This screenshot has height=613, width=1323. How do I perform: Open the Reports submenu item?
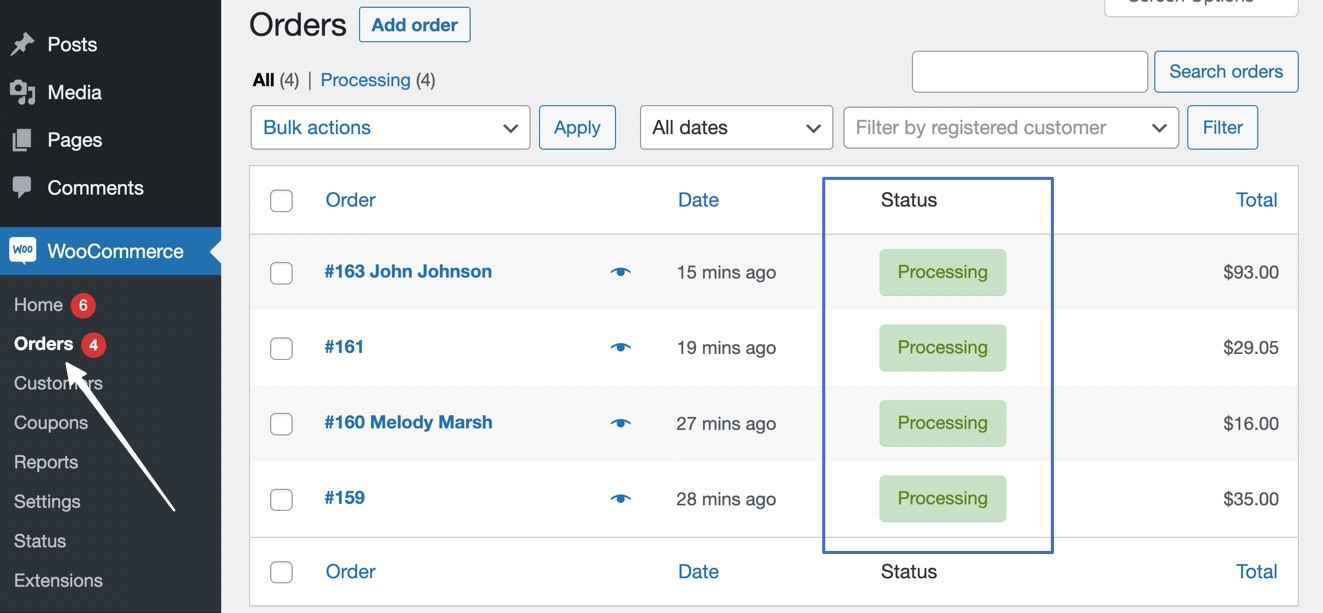[46, 462]
